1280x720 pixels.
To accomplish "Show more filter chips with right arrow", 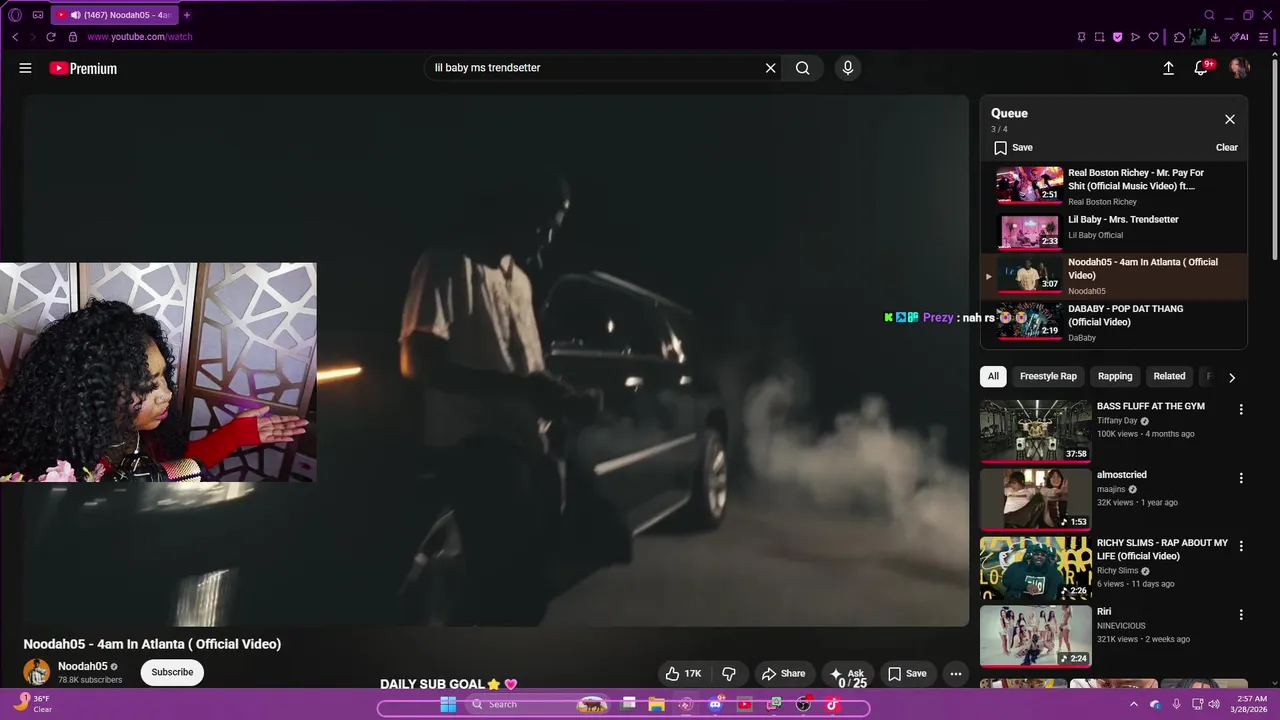I will click(1232, 377).
